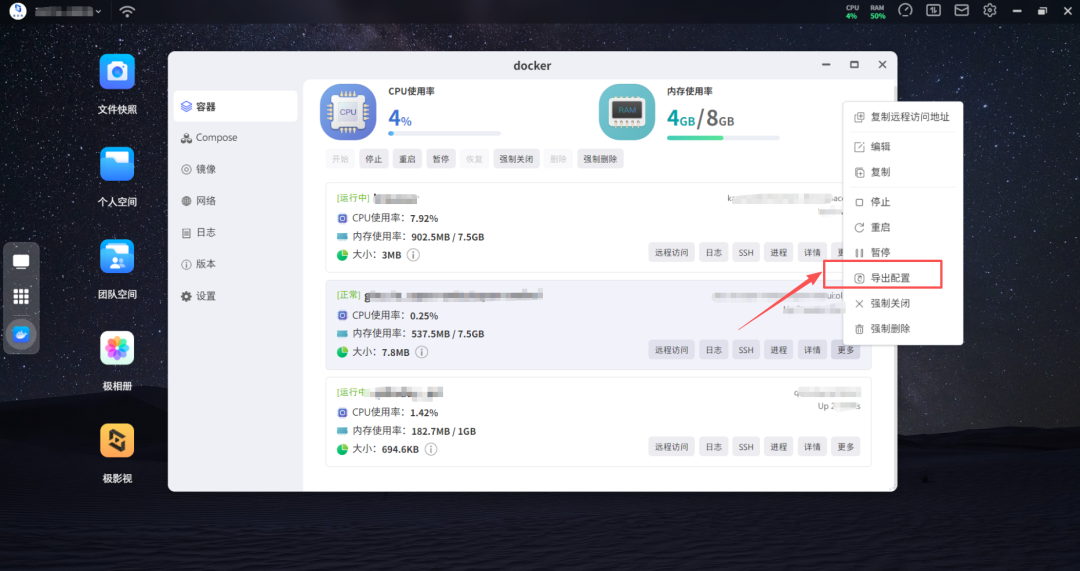Viewport: 1080px width, 571px height.
Task: Click the large RAM module icon
Action: coord(627,112)
